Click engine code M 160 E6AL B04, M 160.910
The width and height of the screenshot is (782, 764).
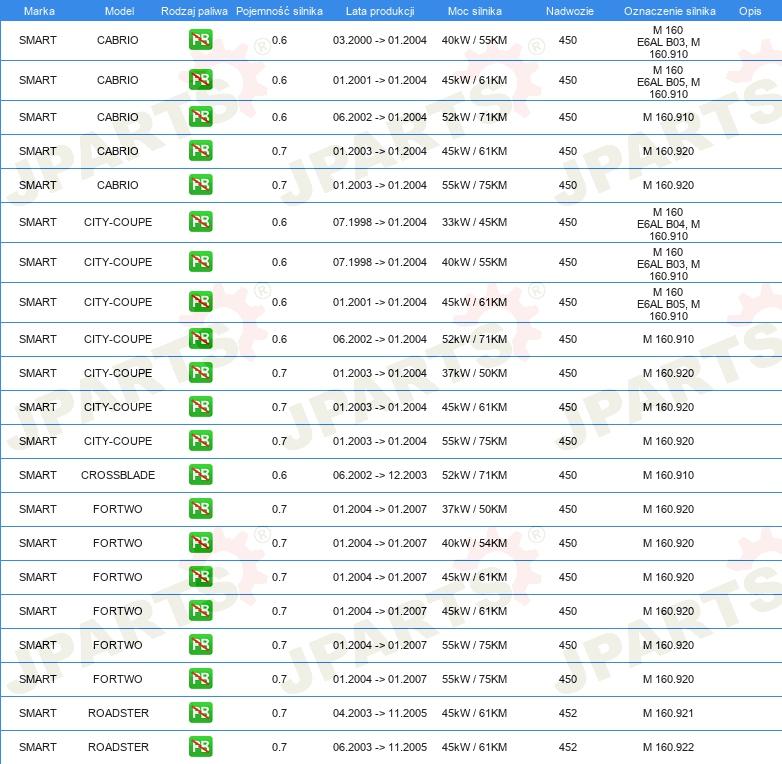point(668,224)
